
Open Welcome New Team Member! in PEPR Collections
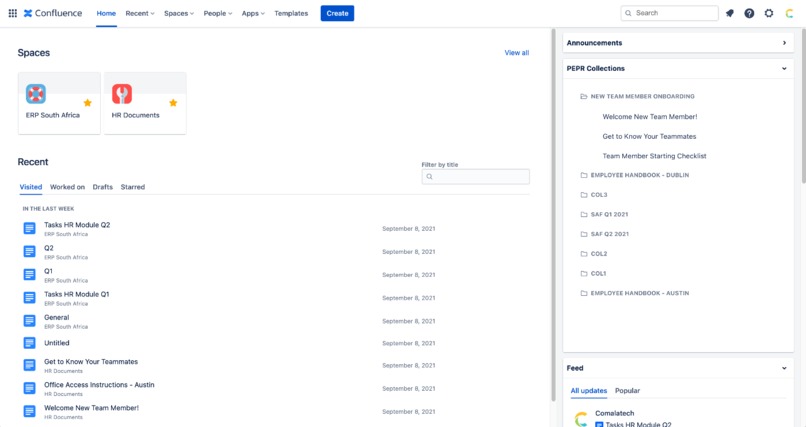650,117
